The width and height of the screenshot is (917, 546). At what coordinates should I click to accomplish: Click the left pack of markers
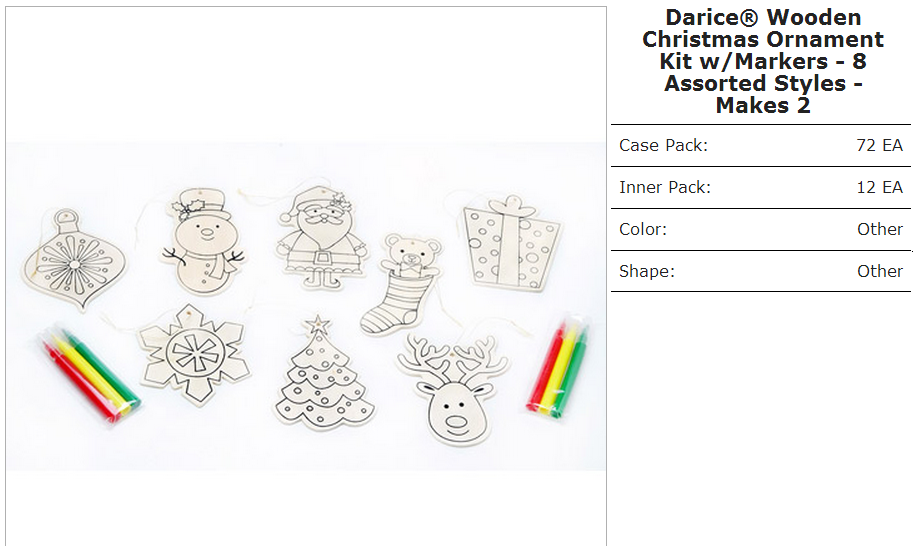coord(89,372)
